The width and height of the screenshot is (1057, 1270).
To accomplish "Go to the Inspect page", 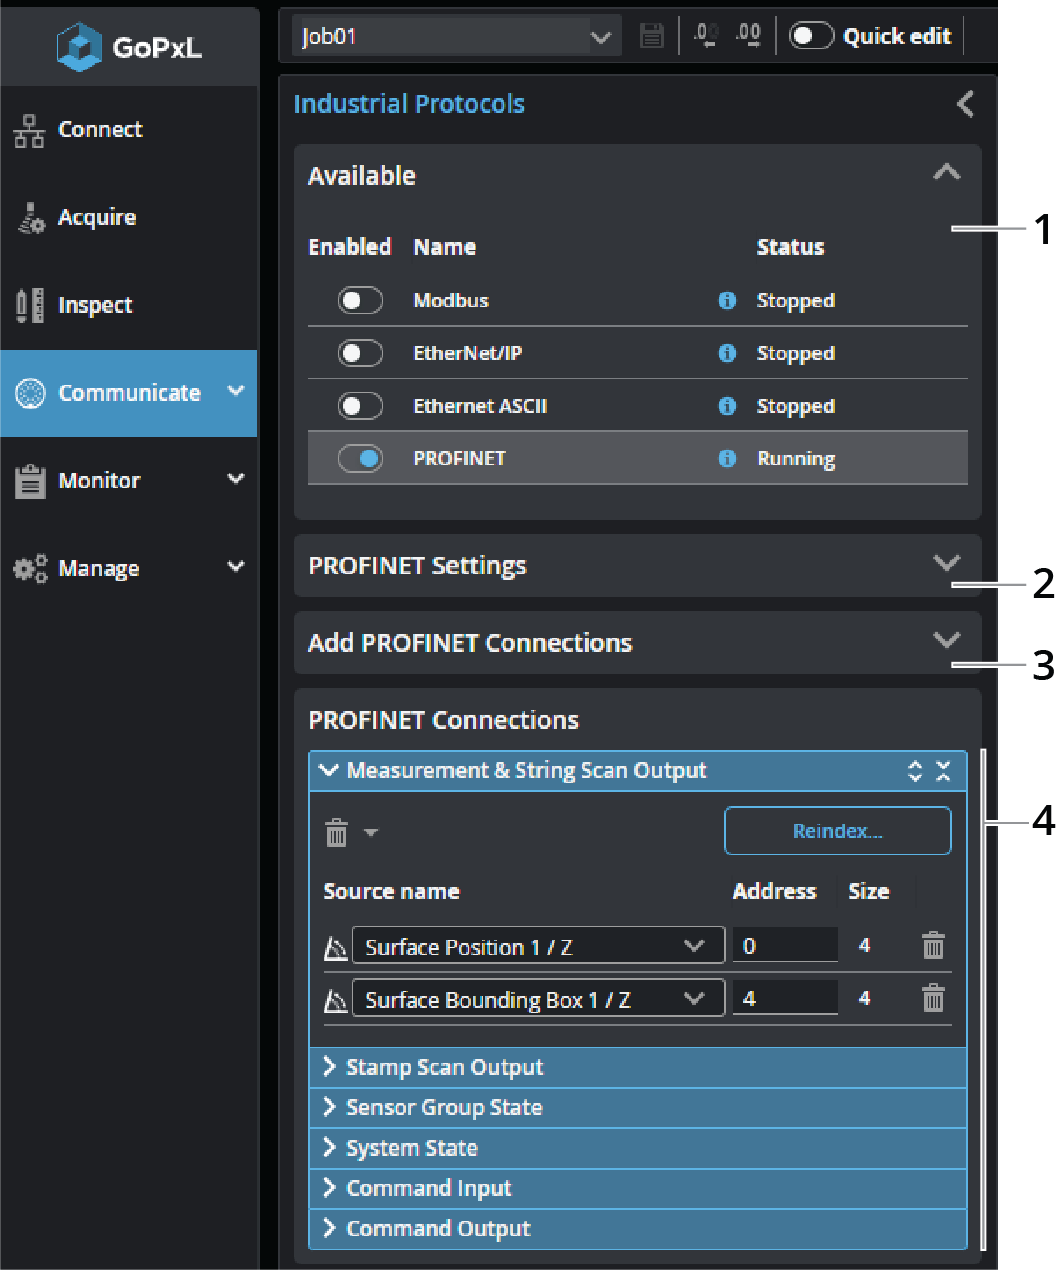I will 95,306.
